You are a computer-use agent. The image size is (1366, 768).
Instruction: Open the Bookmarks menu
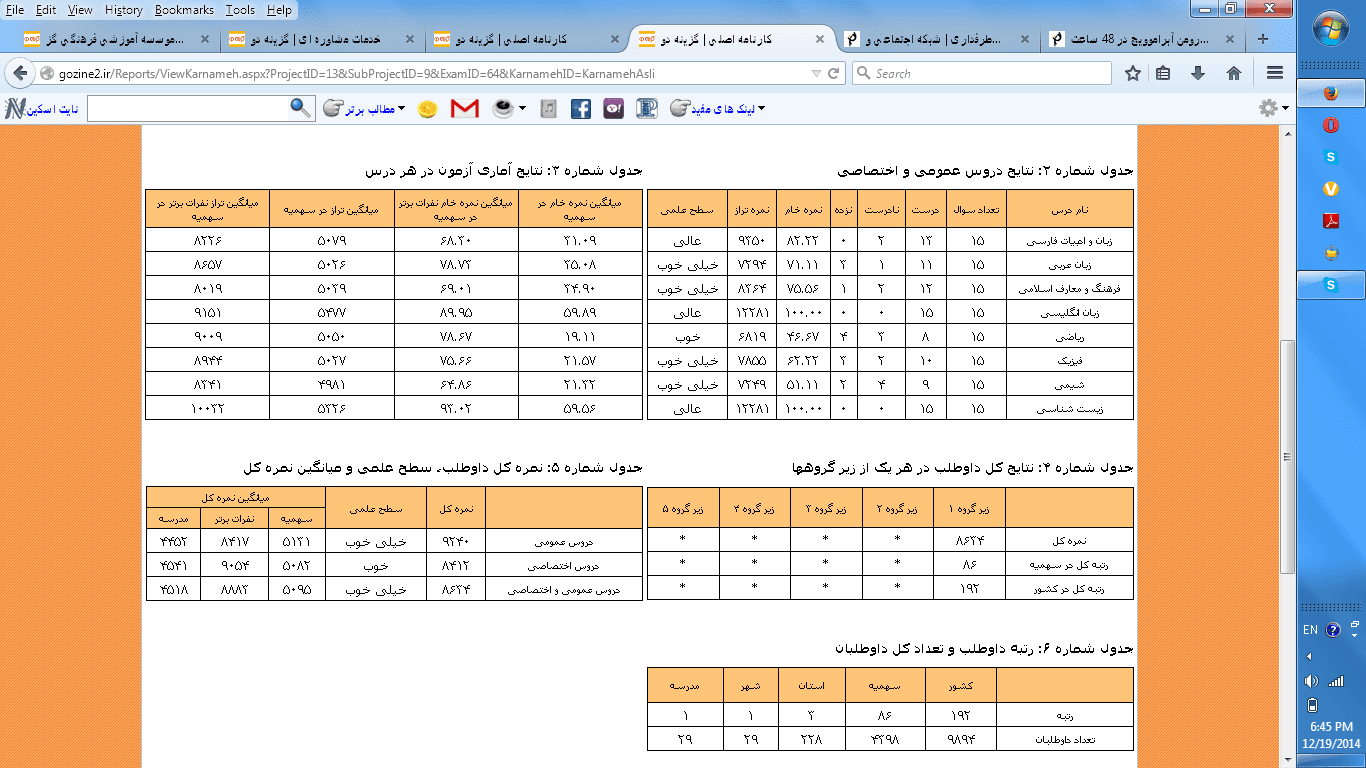(x=185, y=10)
